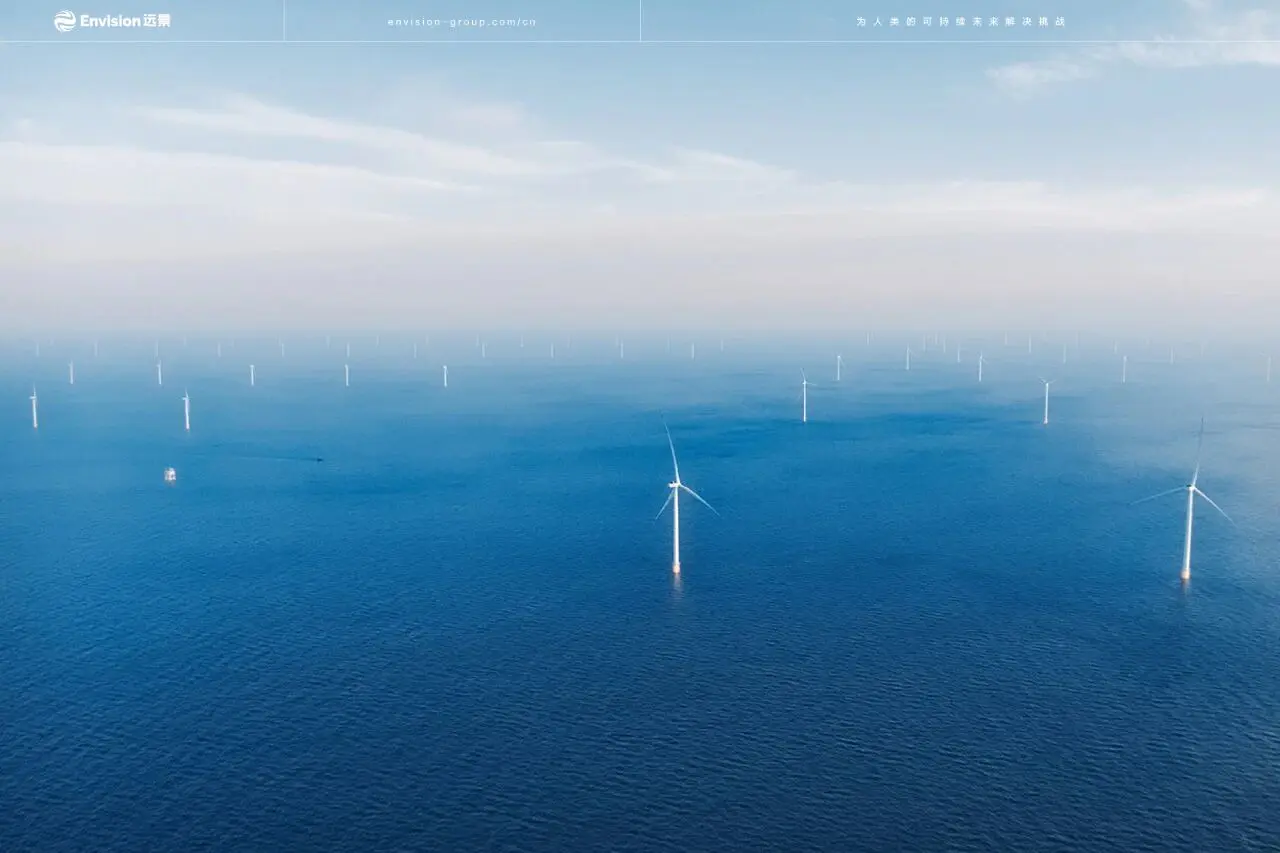This screenshot has width=1280, height=853.
Task: Click the small dark boat with wake
Action: pos(319,459)
